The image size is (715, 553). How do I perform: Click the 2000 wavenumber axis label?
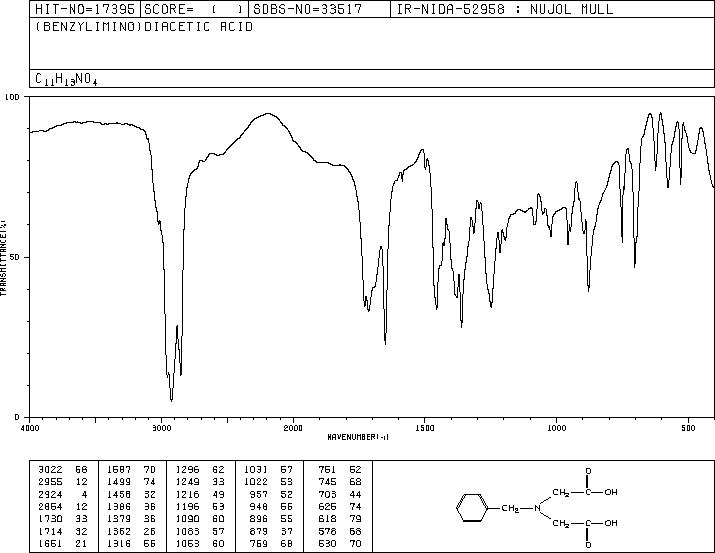[x=293, y=428]
